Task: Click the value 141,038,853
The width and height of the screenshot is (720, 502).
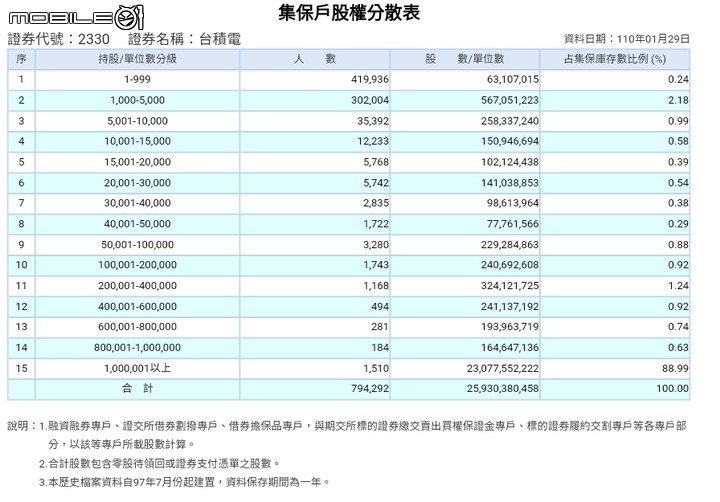Action: pos(510,183)
